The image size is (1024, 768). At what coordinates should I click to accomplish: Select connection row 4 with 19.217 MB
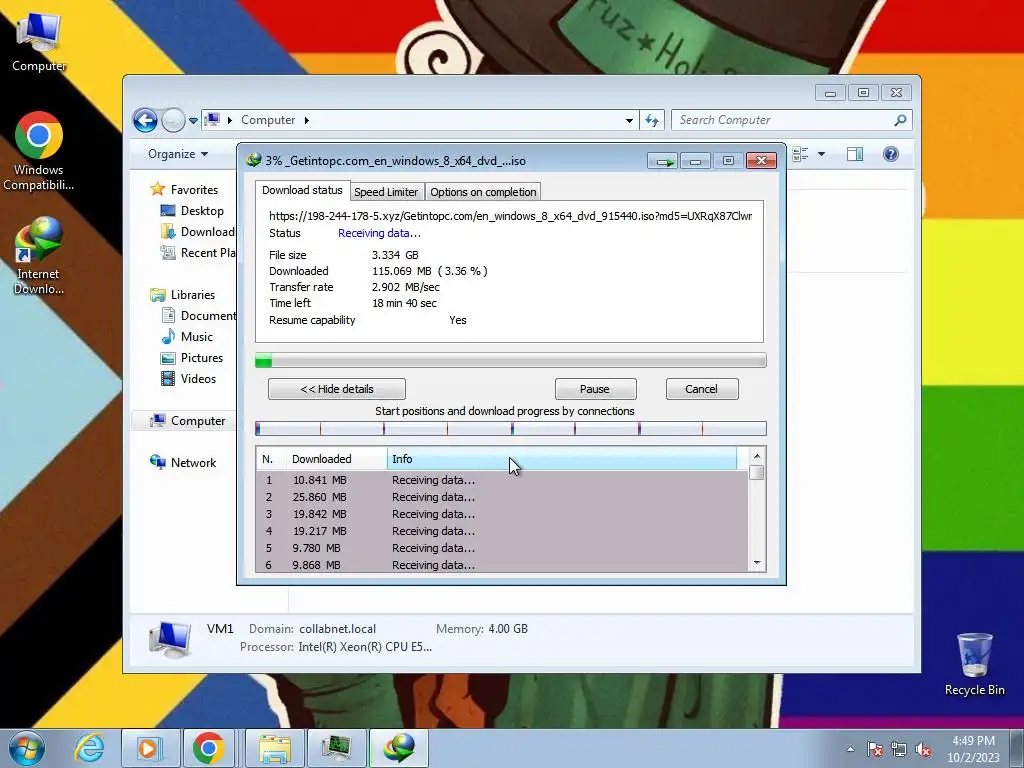[502, 531]
